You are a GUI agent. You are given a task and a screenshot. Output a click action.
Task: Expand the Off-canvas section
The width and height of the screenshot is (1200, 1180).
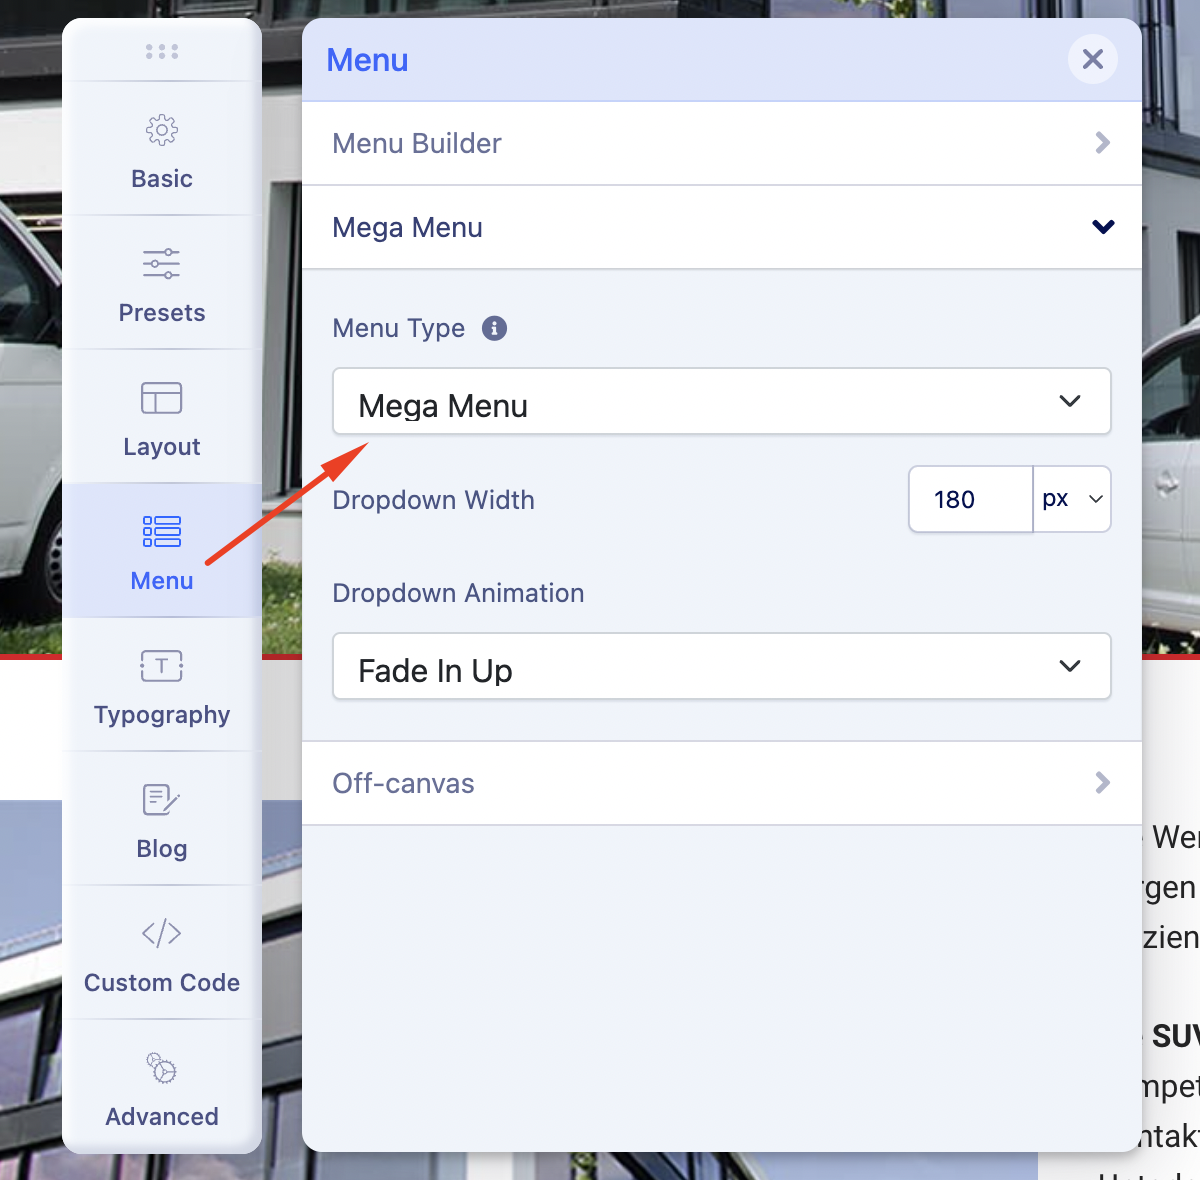pyautogui.click(x=722, y=783)
